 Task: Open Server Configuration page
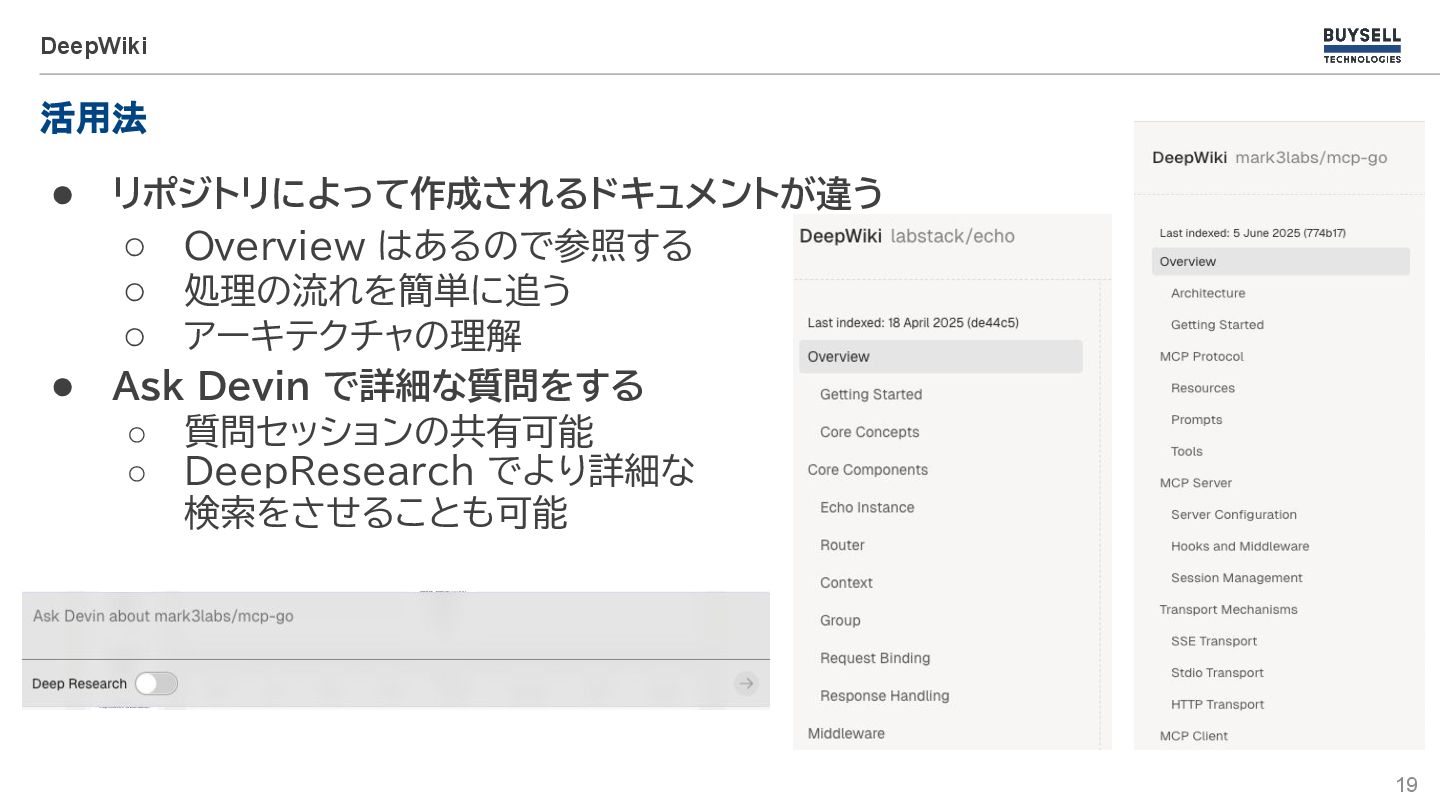pos(1234,515)
